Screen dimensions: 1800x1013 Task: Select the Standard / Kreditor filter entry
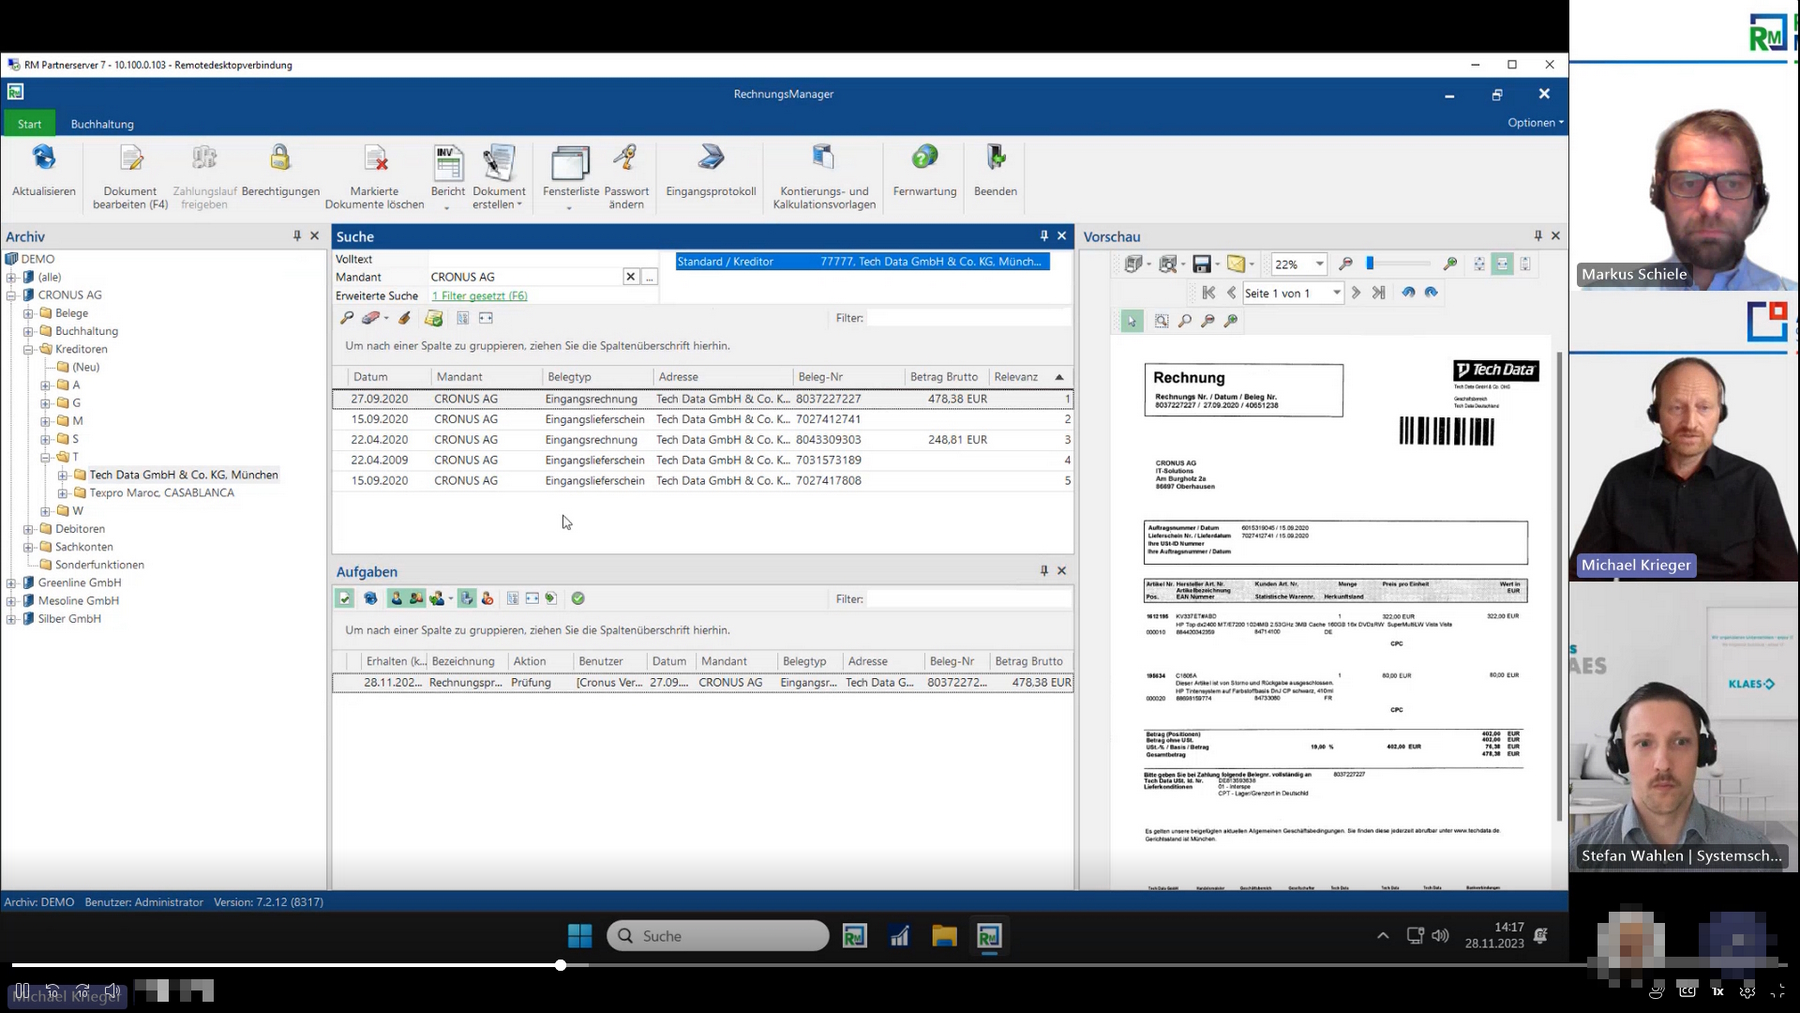tap(862, 261)
